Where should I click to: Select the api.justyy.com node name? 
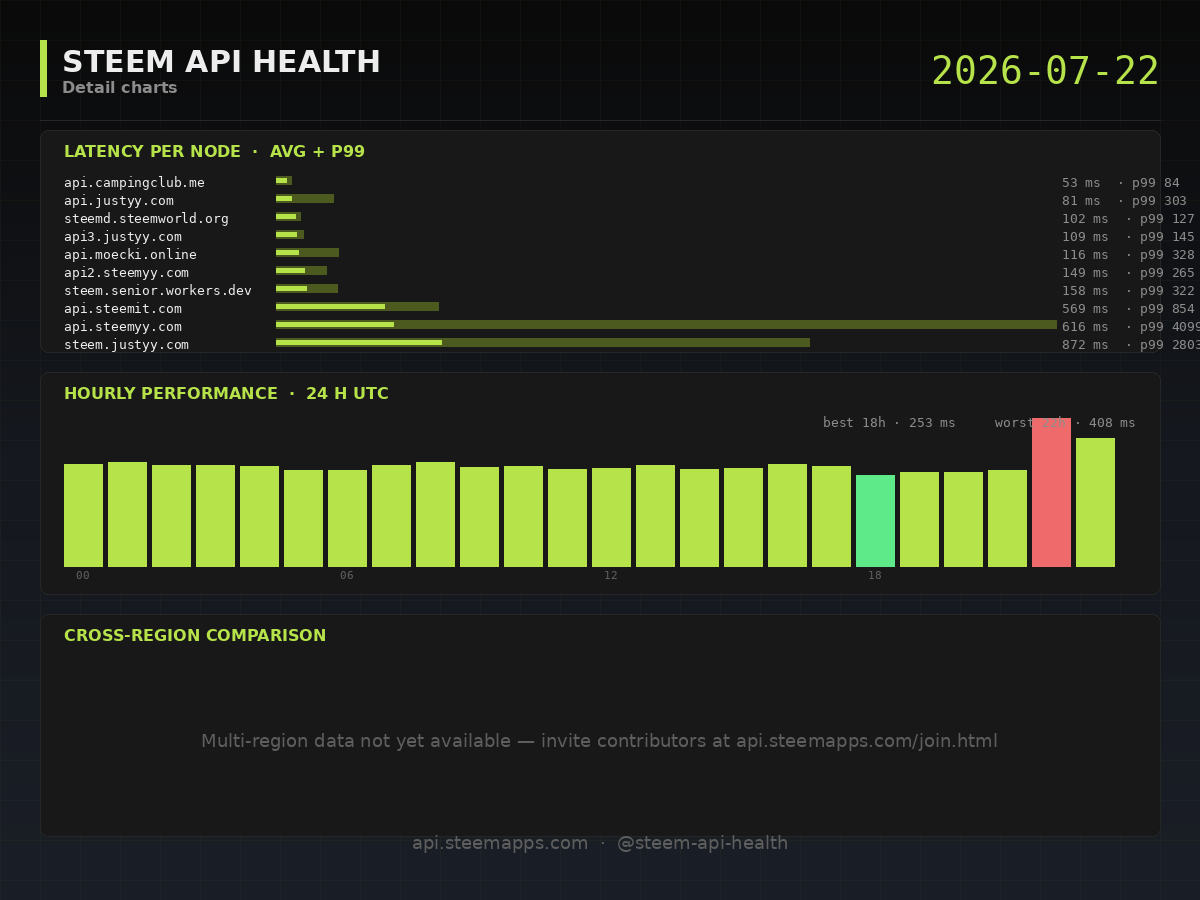[119, 201]
